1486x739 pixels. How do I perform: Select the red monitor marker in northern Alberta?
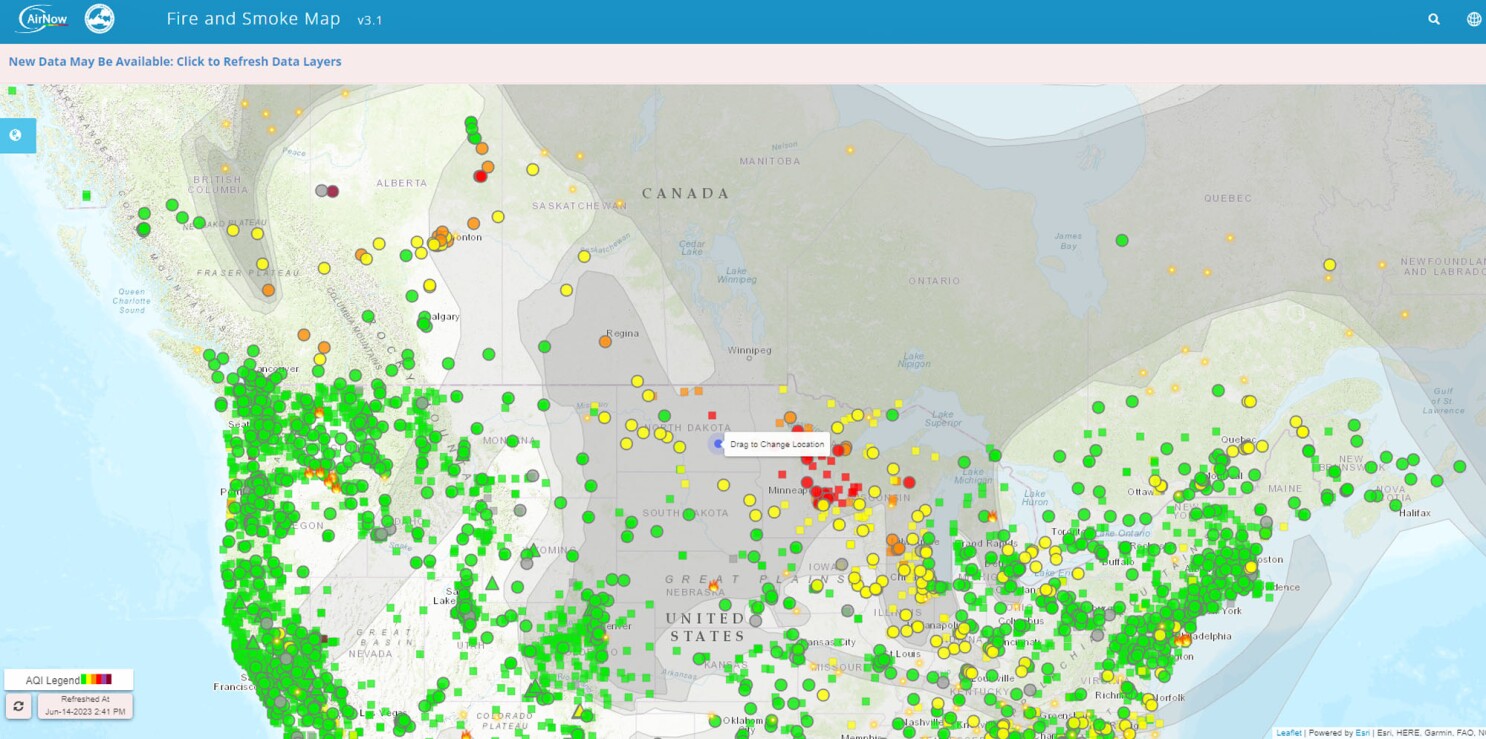tap(480, 176)
